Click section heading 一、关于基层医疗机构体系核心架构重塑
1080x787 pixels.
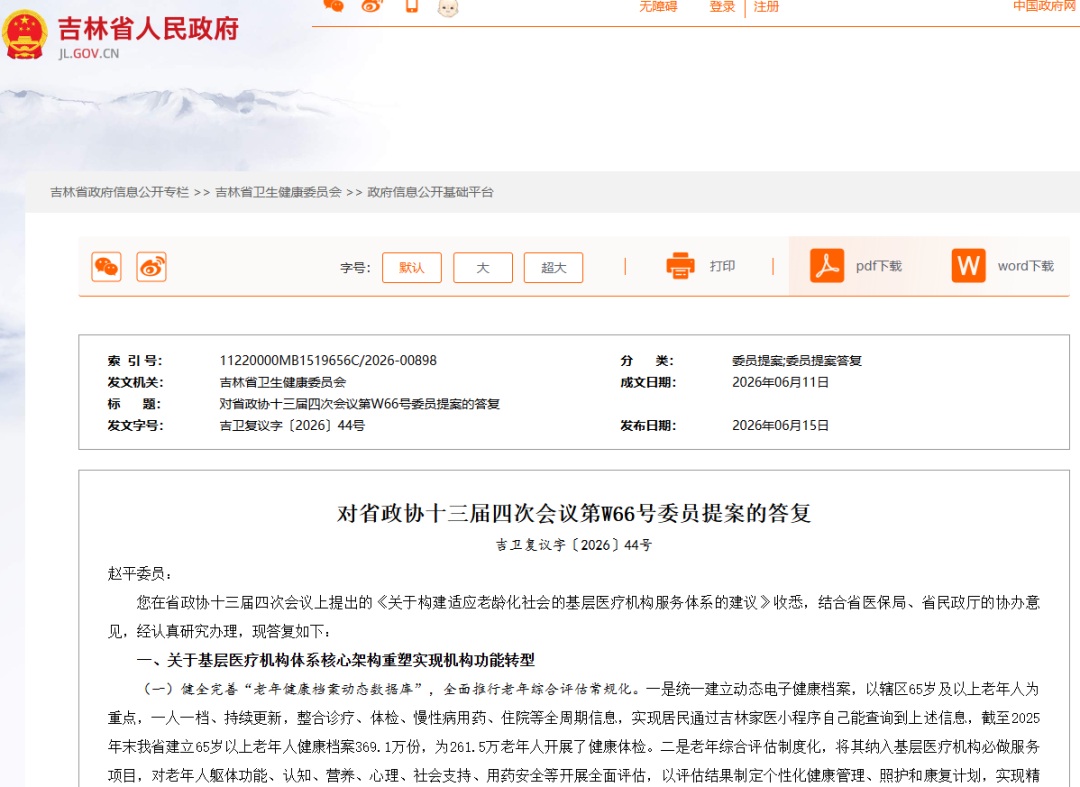[x=335, y=660]
